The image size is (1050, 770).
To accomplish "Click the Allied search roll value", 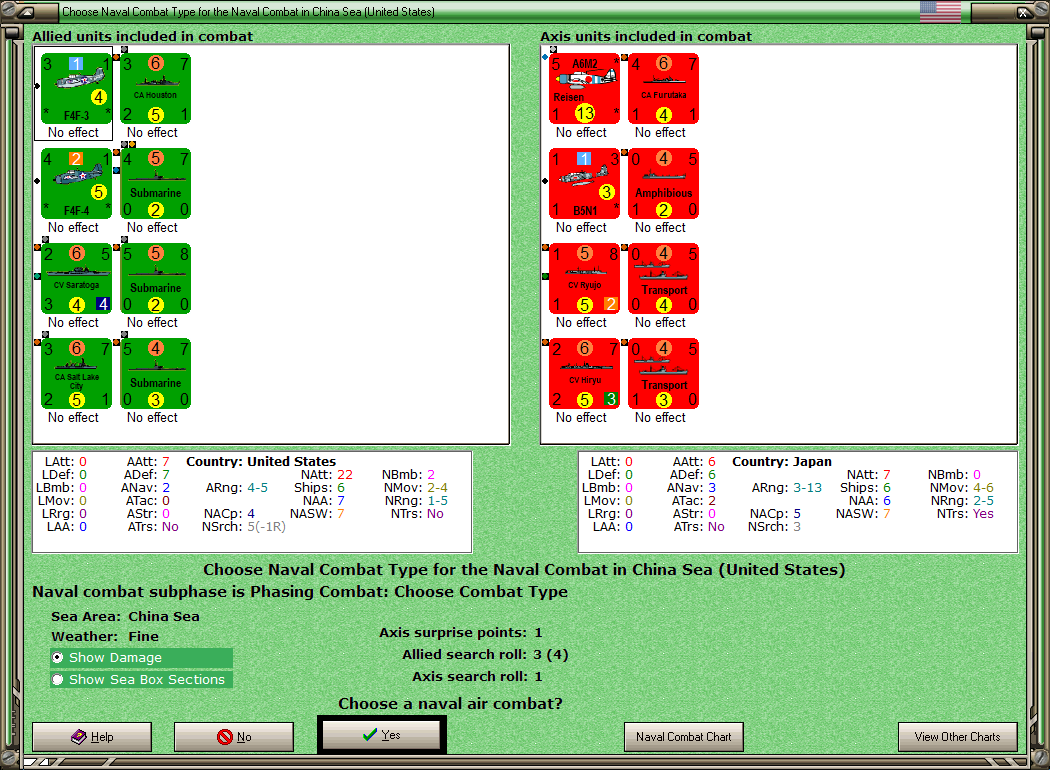I will coord(550,654).
